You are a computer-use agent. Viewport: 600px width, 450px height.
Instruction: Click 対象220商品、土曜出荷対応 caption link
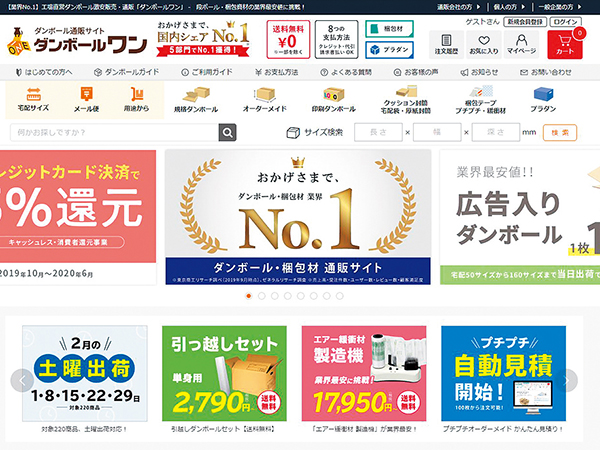point(84,429)
